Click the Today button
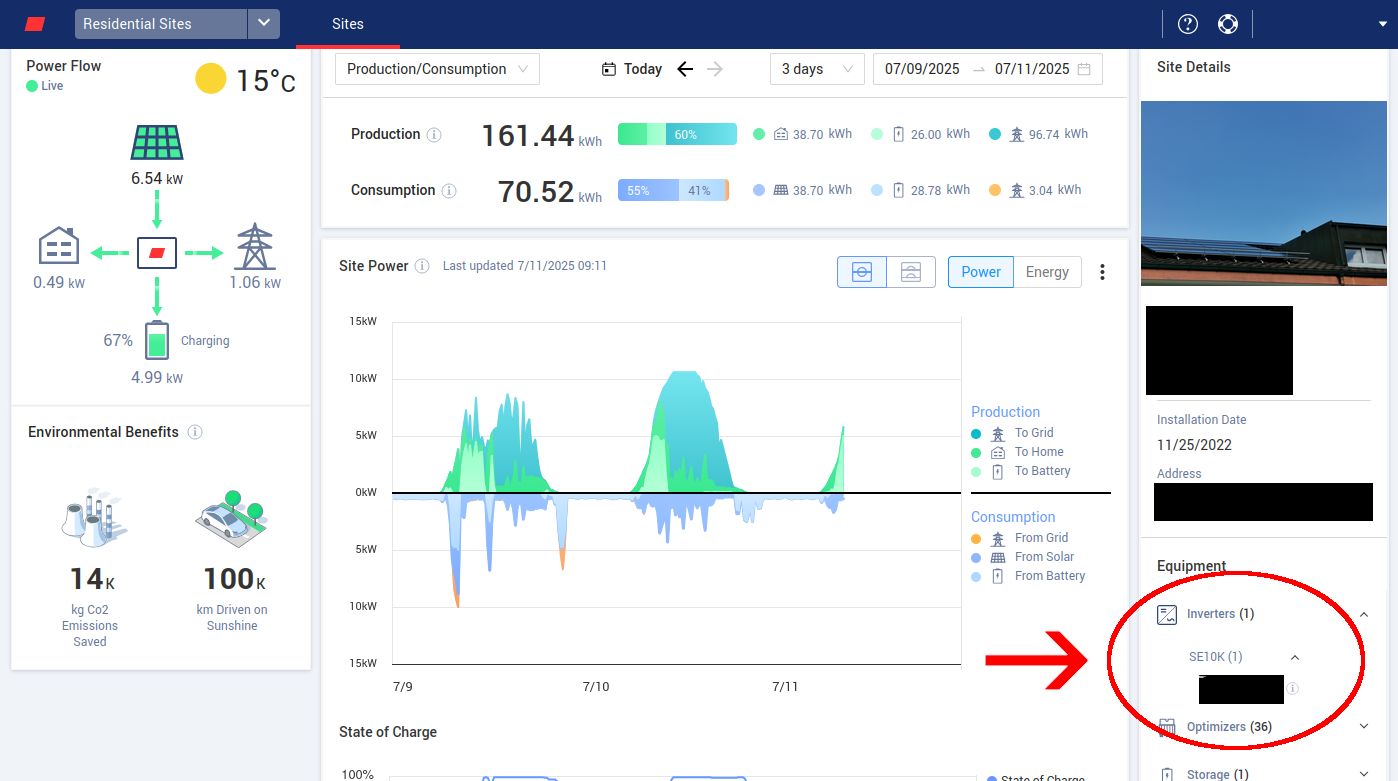1398x781 pixels. [x=632, y=69]
